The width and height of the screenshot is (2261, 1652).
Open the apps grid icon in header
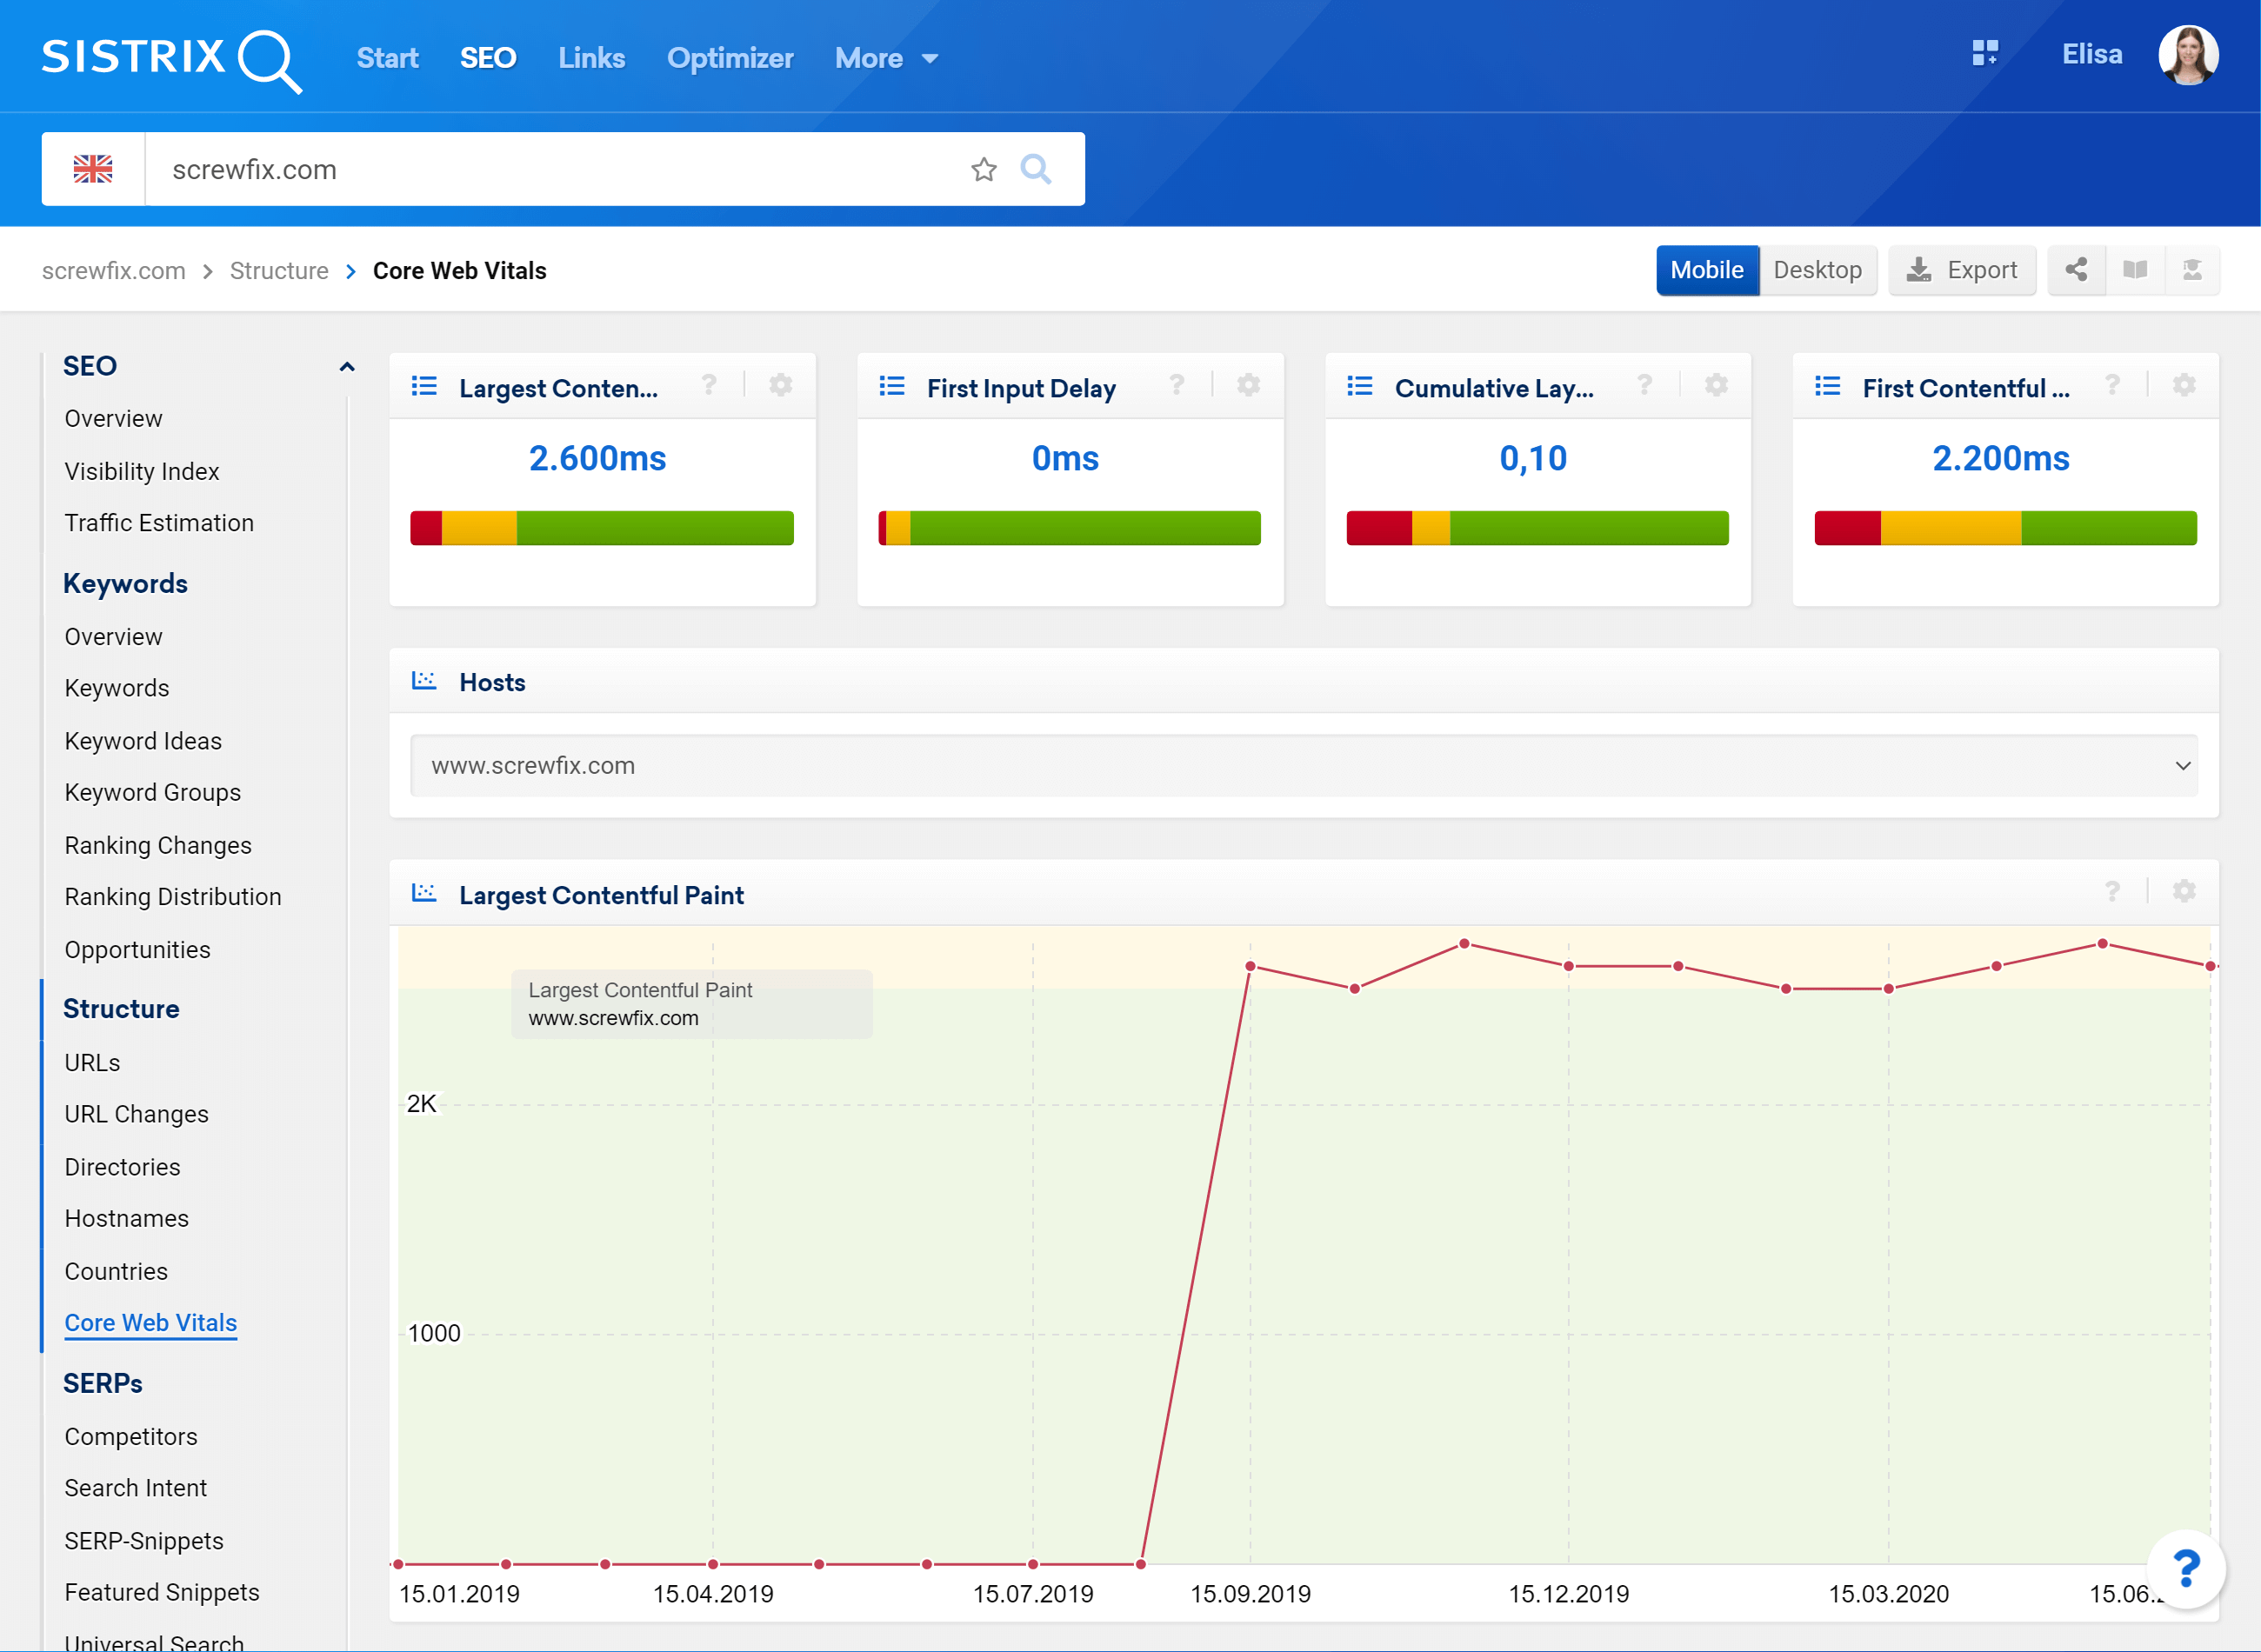1984,54
